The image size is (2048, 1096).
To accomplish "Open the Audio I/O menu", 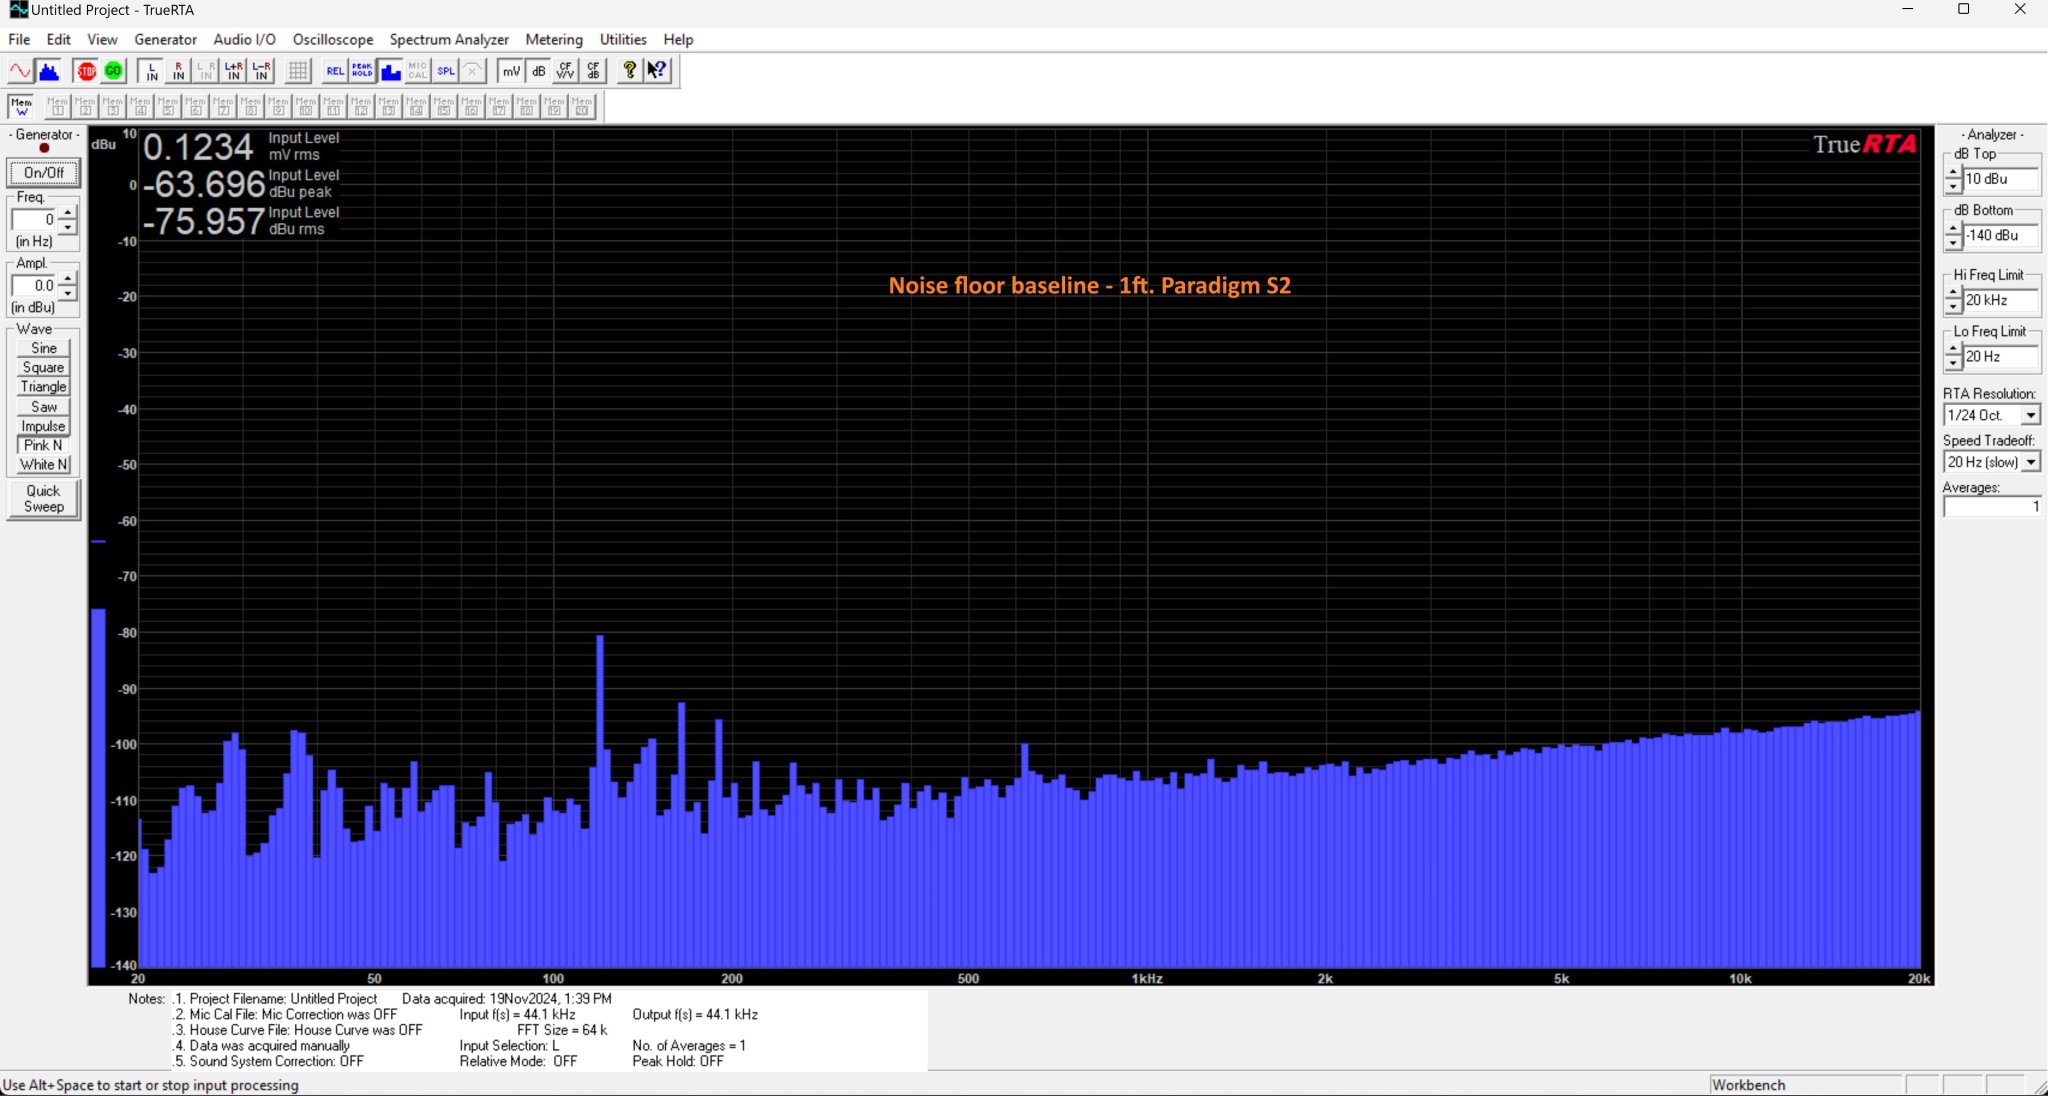I will [x=244, y=39].
